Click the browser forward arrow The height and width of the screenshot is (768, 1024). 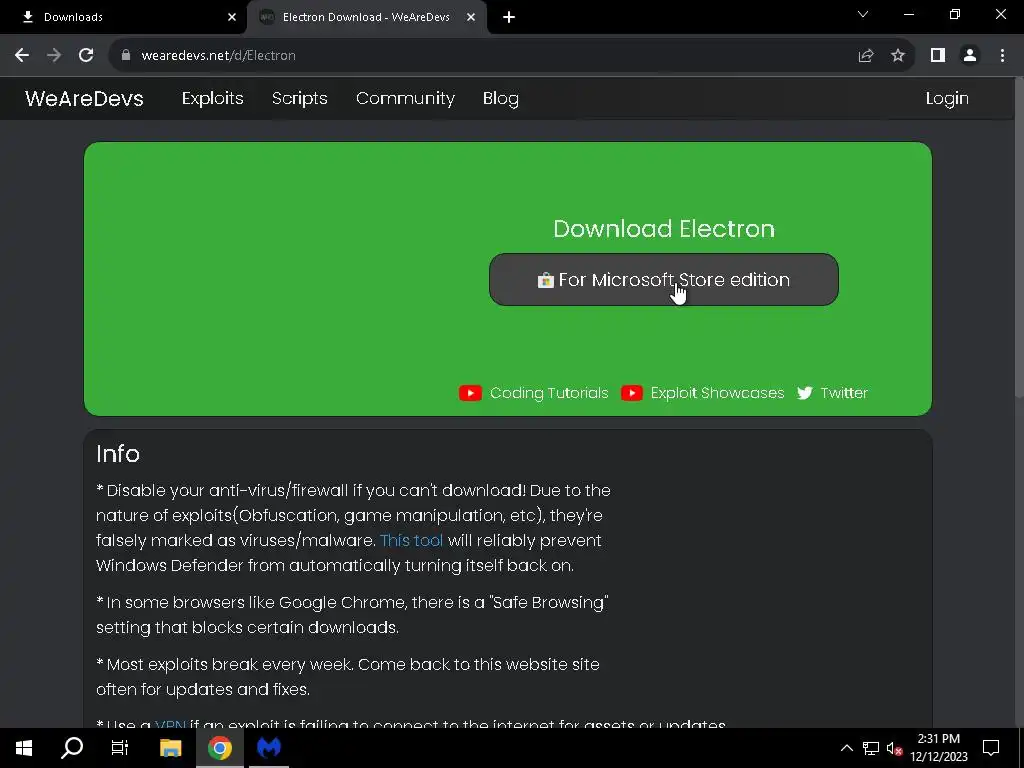(x=54, y=56)
